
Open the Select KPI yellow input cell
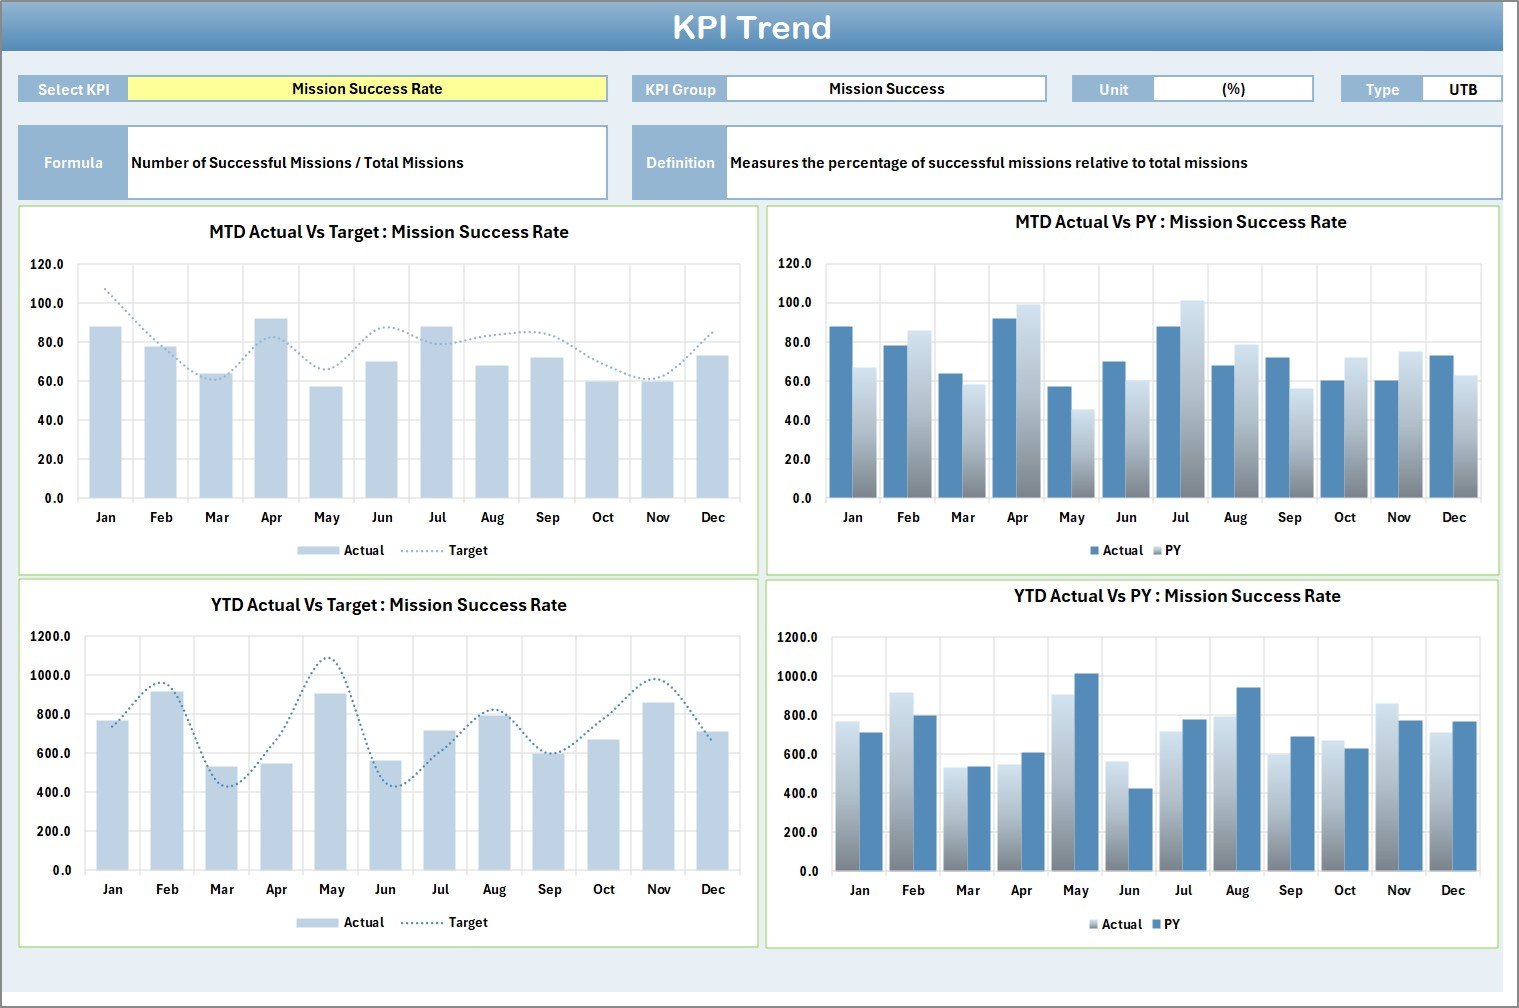click(367, 88)
